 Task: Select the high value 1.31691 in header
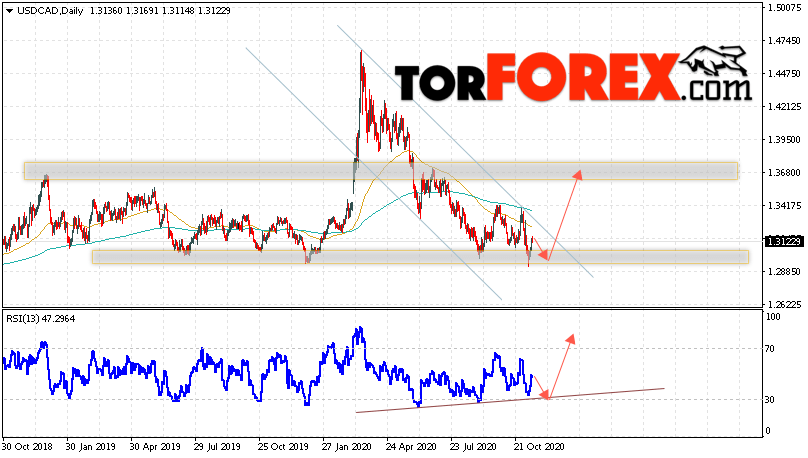pos(142,11)
